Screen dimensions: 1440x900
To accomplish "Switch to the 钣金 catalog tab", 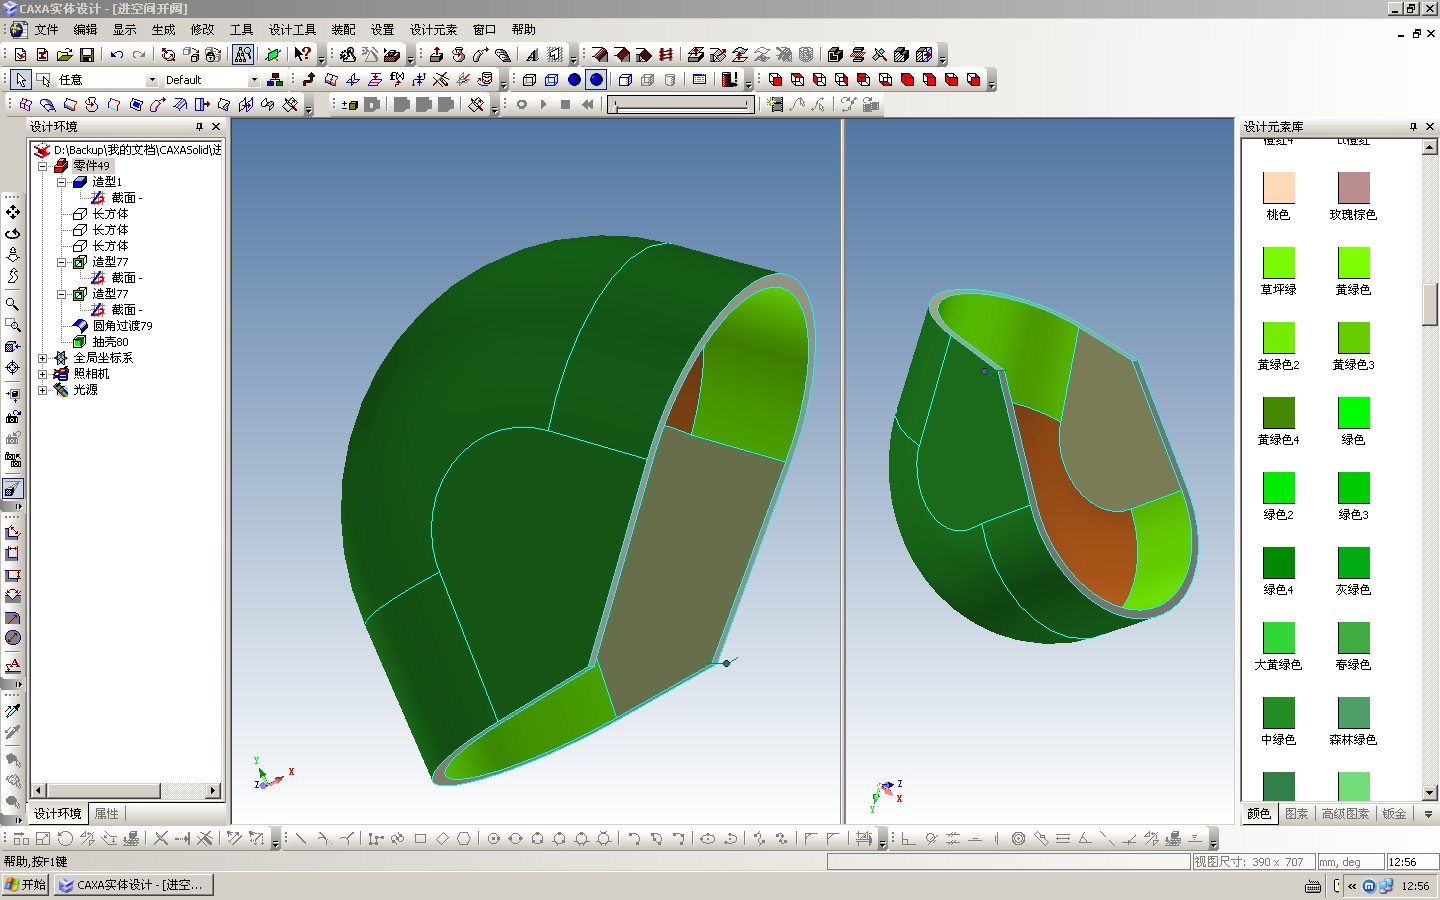I will [1395, 814].
